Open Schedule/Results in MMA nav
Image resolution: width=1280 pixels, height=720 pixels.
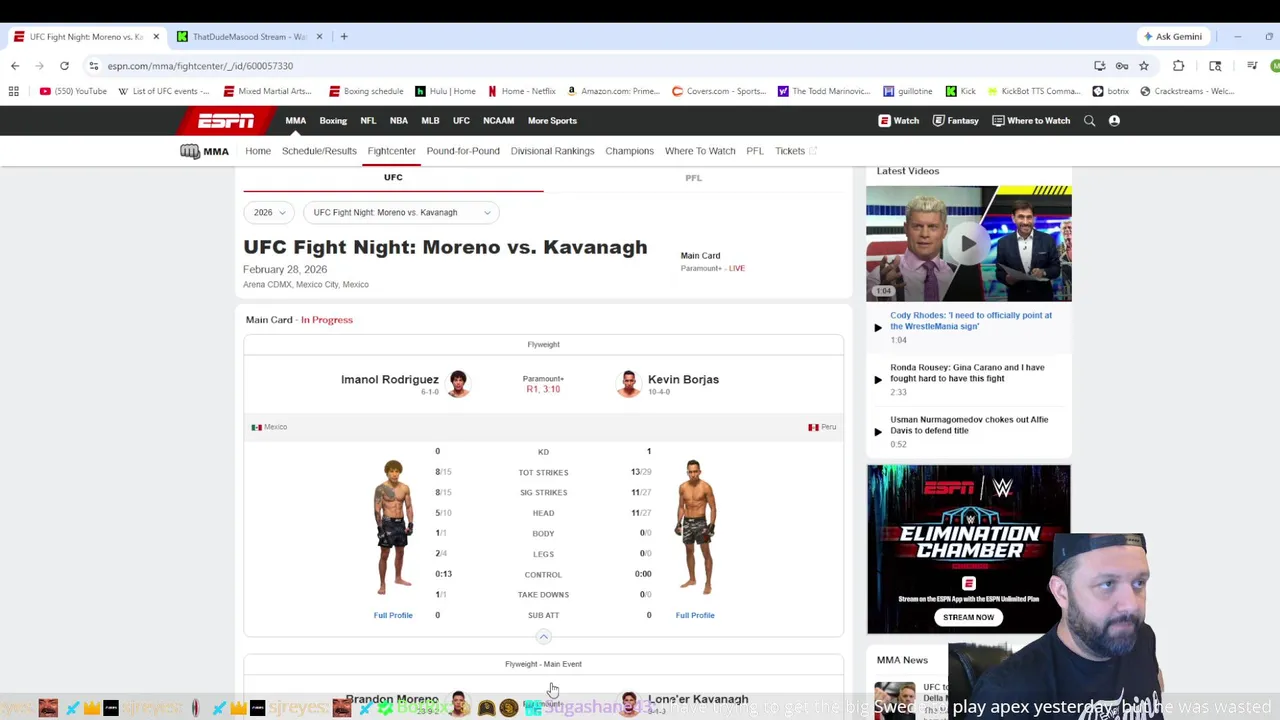[319, 151]
